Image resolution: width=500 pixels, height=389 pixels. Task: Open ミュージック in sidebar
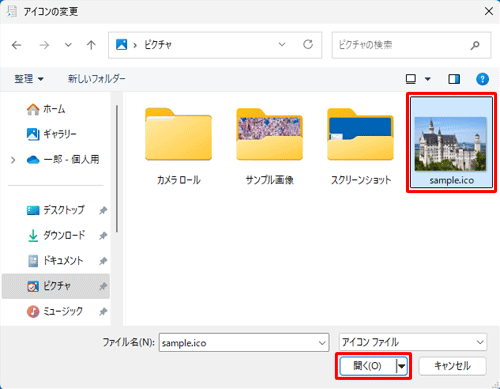56,311
